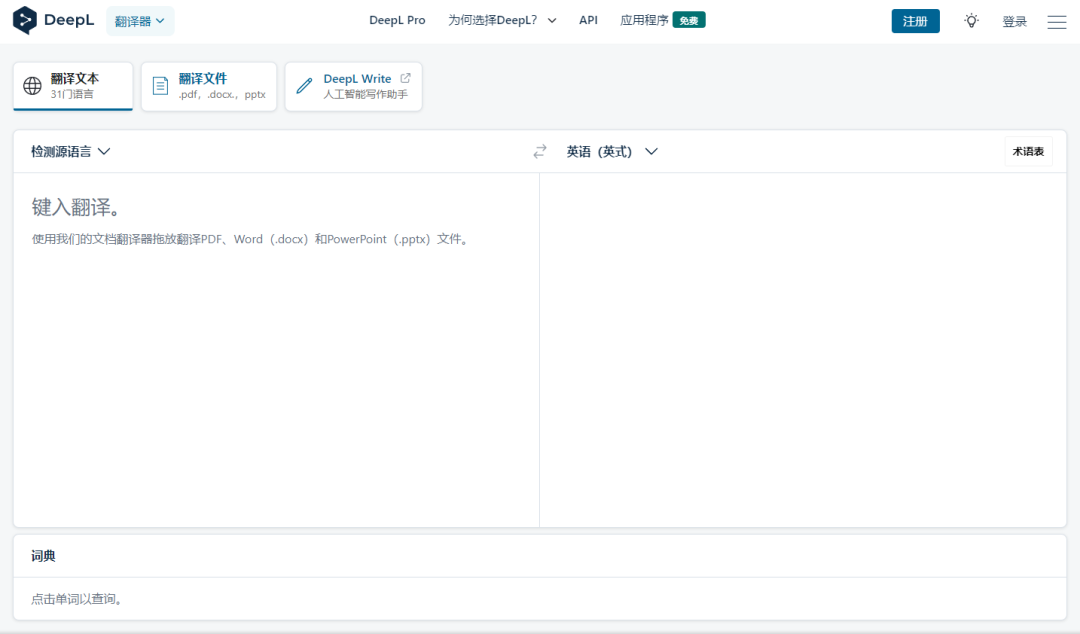Click the 键入翻译 source text field

tap(276, 350)
